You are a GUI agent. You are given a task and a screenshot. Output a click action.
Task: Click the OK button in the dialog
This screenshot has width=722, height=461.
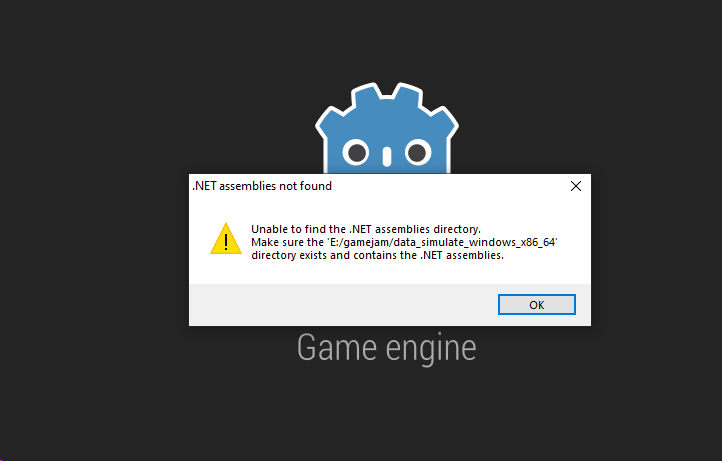coord(536,304)
